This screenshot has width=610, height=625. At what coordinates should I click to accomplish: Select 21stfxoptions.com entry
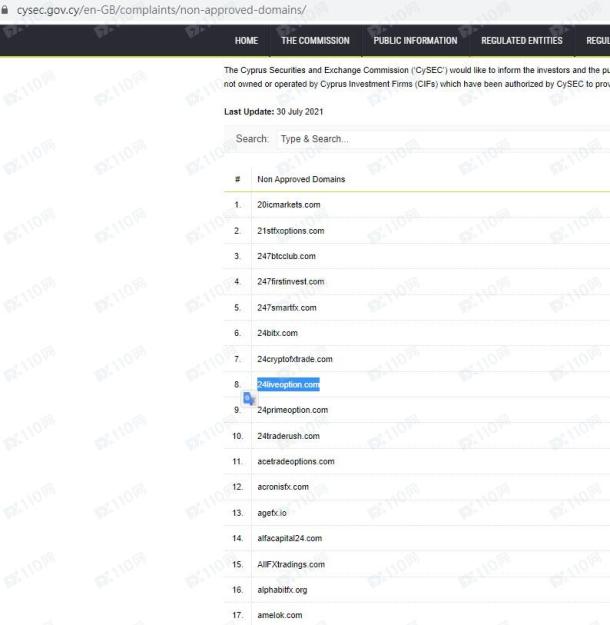(x=291, y=231)
